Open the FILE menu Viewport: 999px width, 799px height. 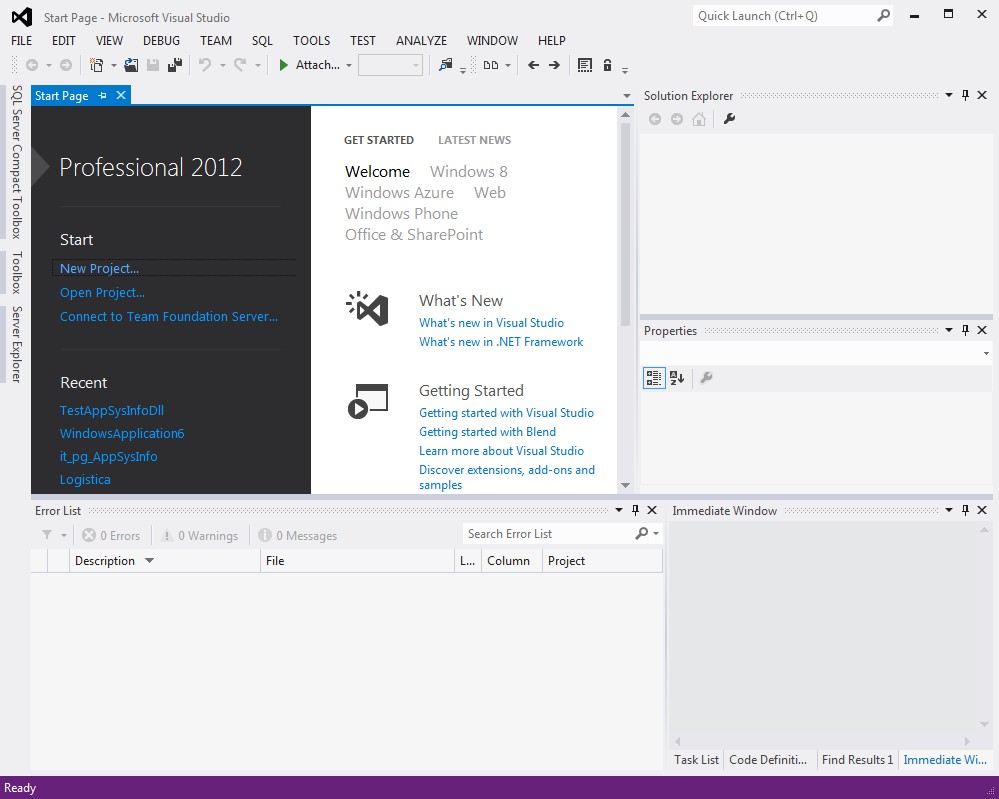coord(22,41)
